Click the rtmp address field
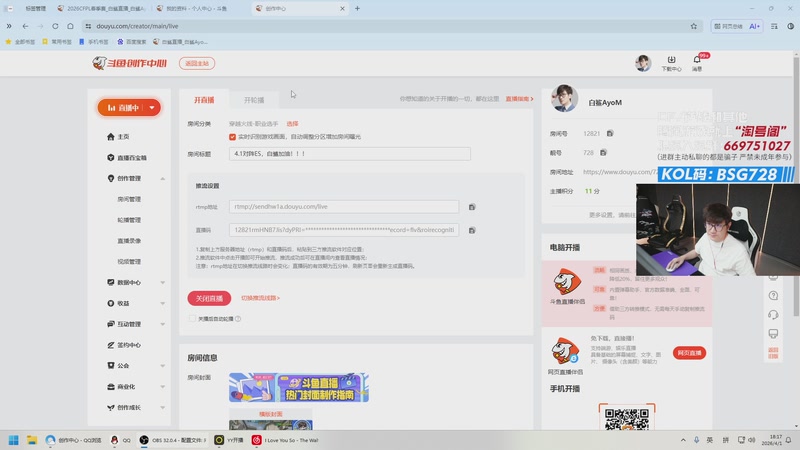800x450 pixels. [344, 207]
